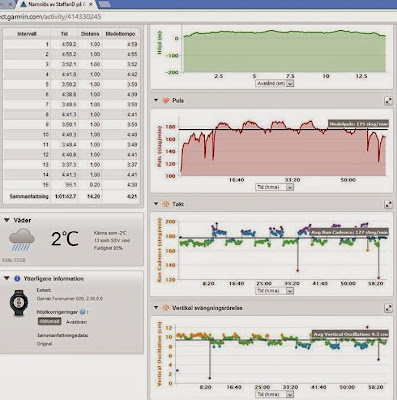This screenshot has width=397, height=400.
Task: Click the heart icon beside Puls
Action: 166,100
